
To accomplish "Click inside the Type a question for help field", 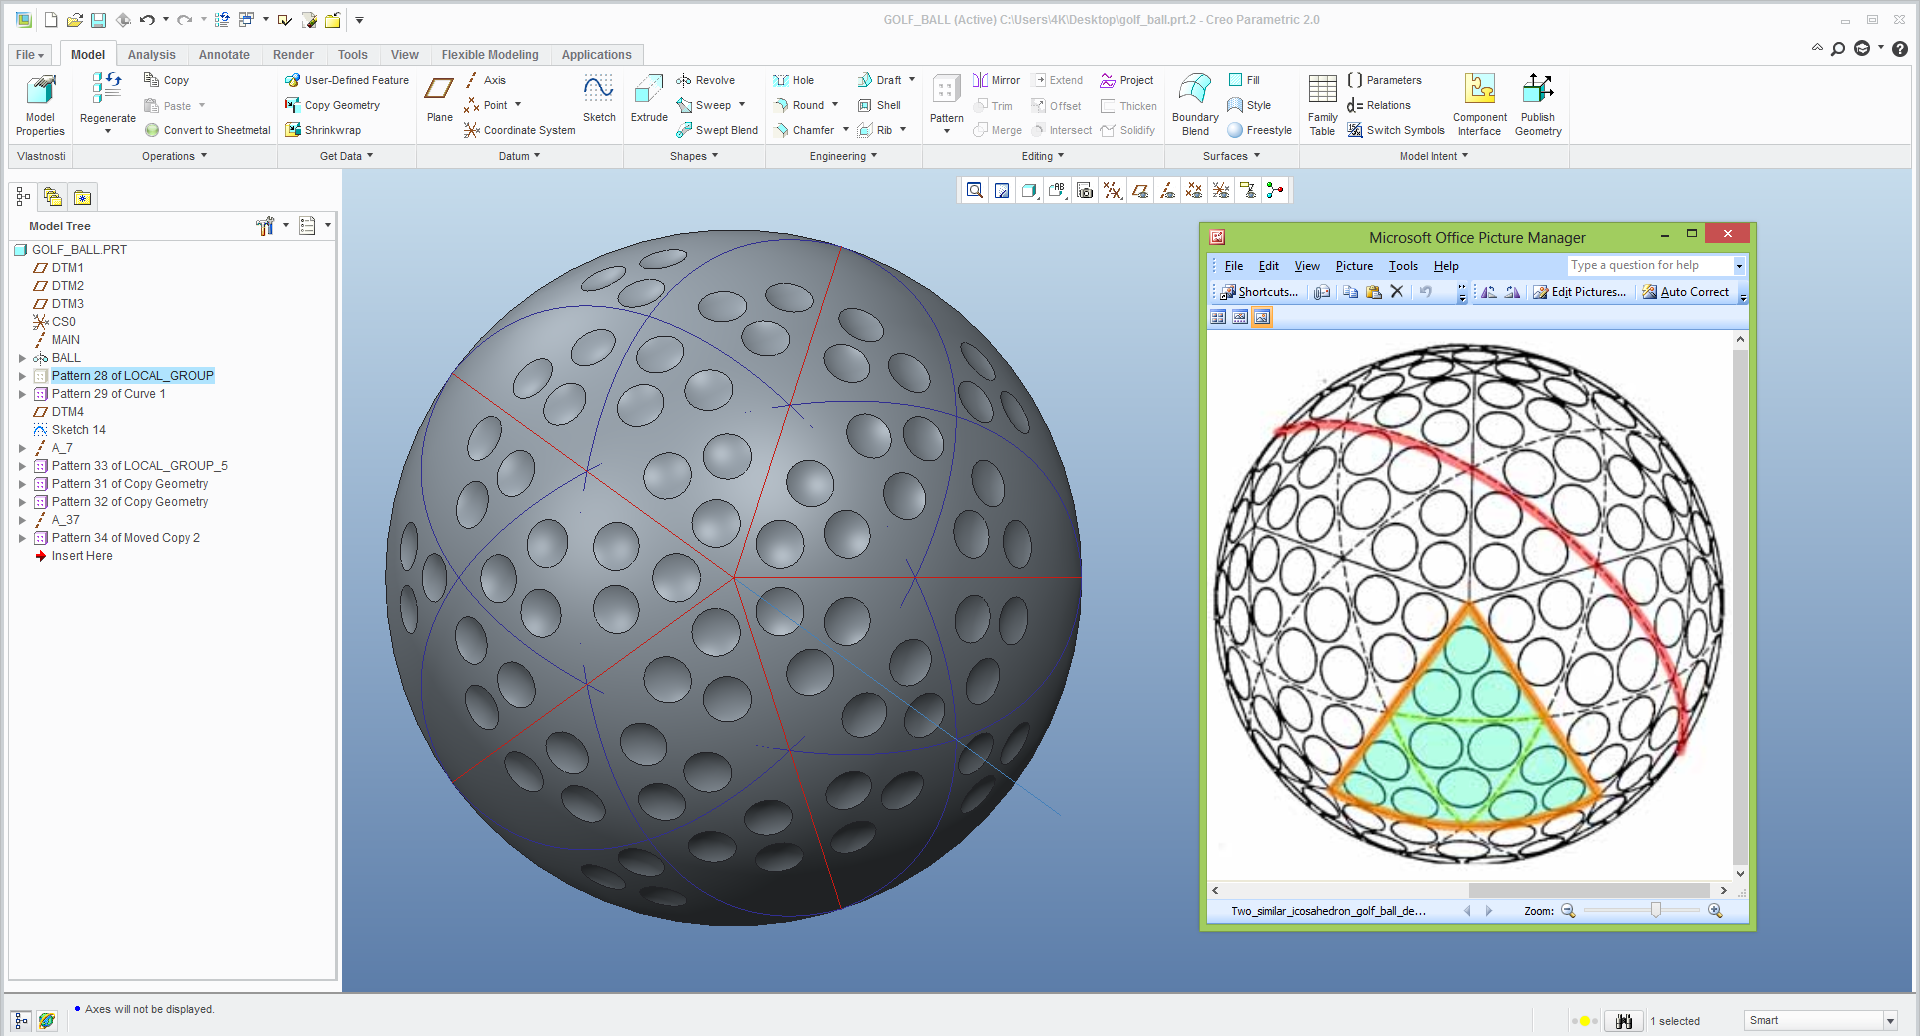I will pos(1648,265).
